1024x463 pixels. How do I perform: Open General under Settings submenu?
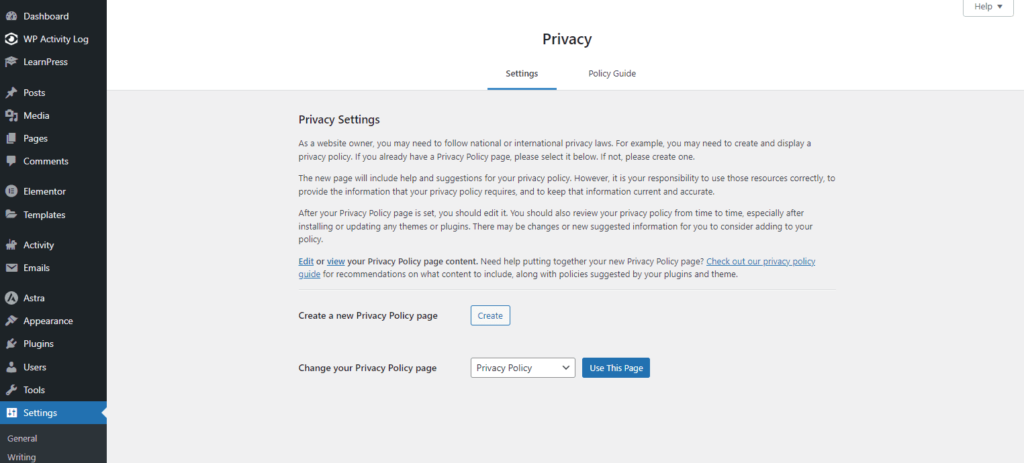[22, 438]
